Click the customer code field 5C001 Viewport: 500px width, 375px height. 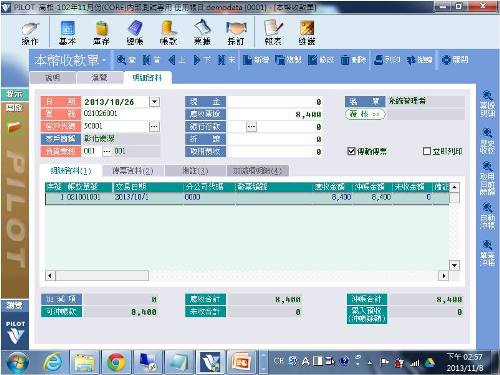tap(115, 126)
